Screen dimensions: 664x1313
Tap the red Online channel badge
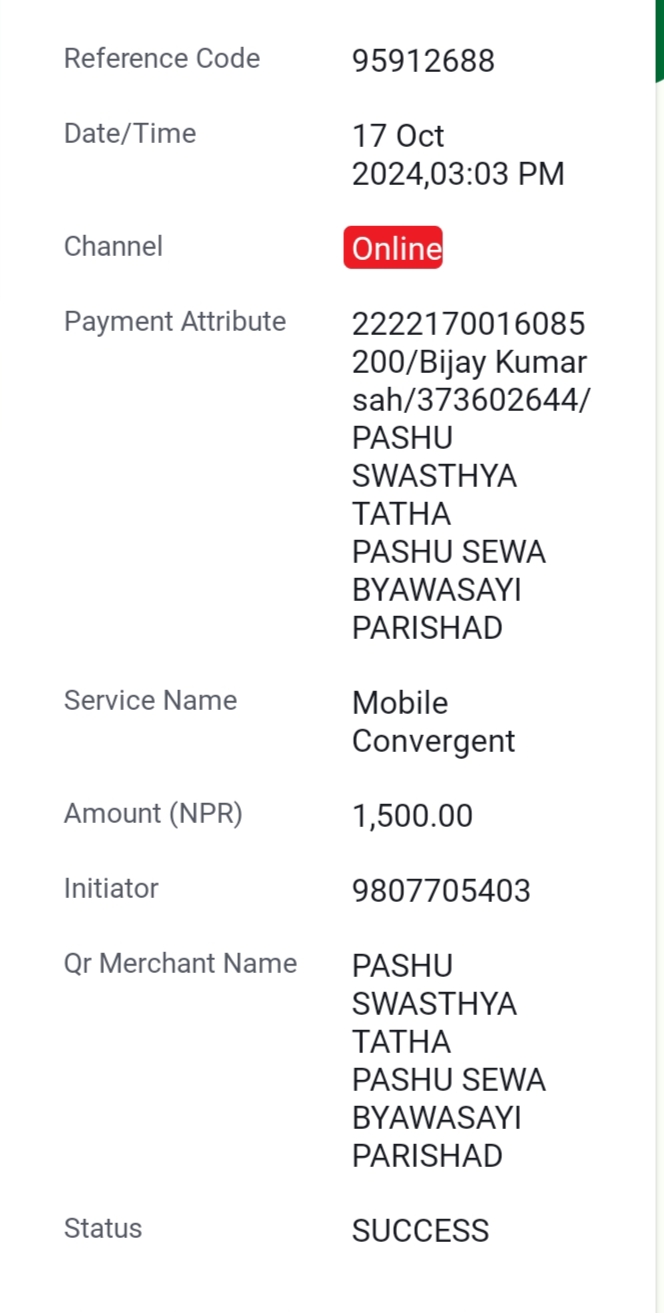pos(393,248)
